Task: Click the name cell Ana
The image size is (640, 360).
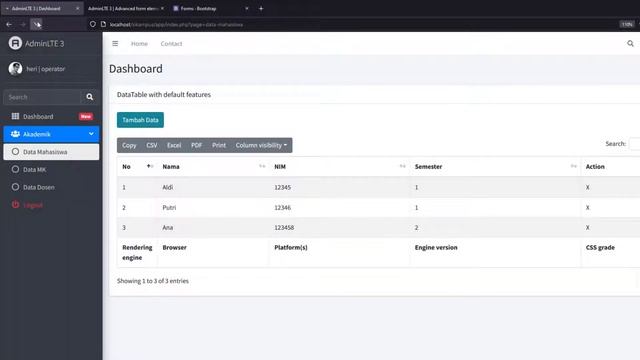Action: click(168, 227)
